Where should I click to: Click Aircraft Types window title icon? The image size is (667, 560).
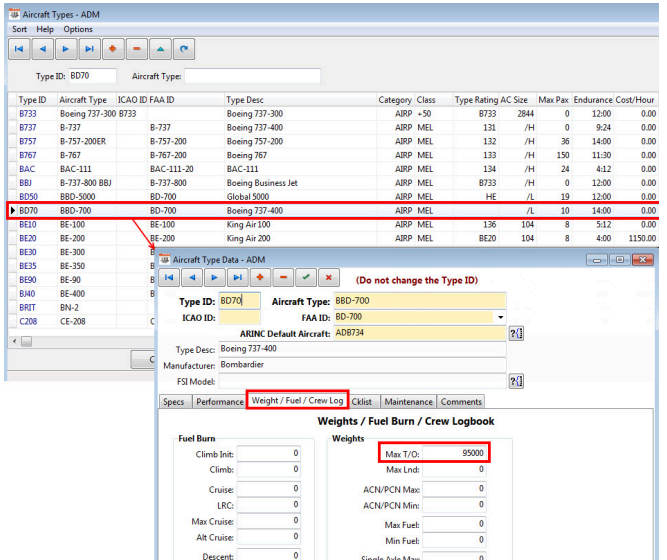tap(14, 14)
